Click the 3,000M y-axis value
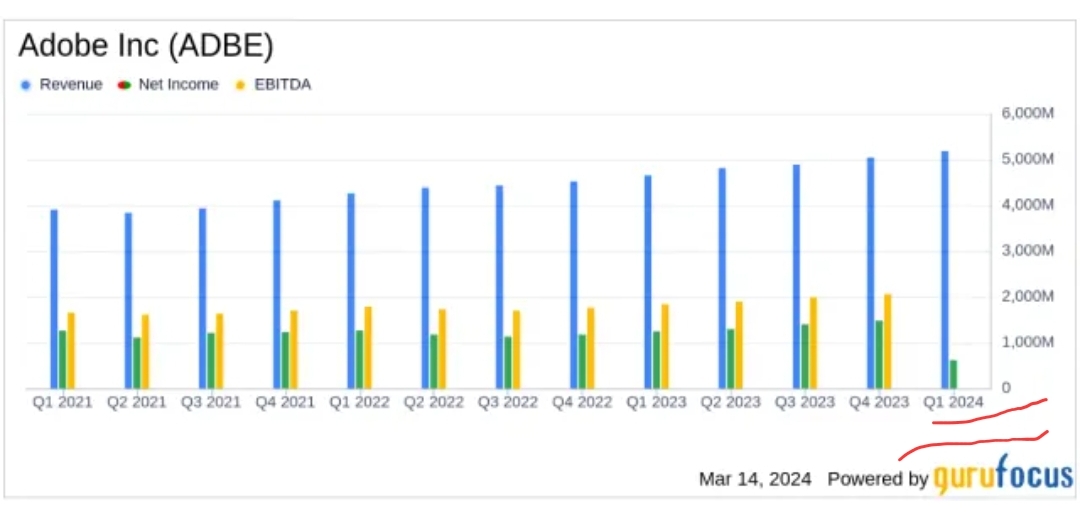This screenshot has width=1080, height=520. click(x=1027, y=251)
